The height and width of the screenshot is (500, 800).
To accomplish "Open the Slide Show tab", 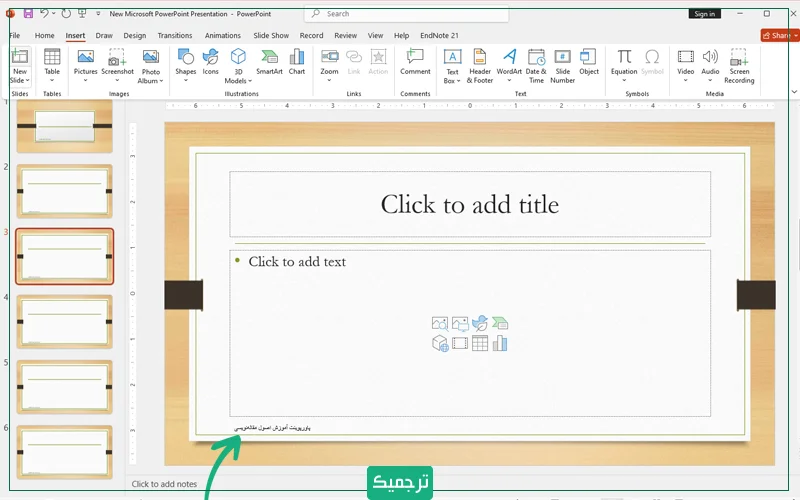I will click(x=271, y=35).
